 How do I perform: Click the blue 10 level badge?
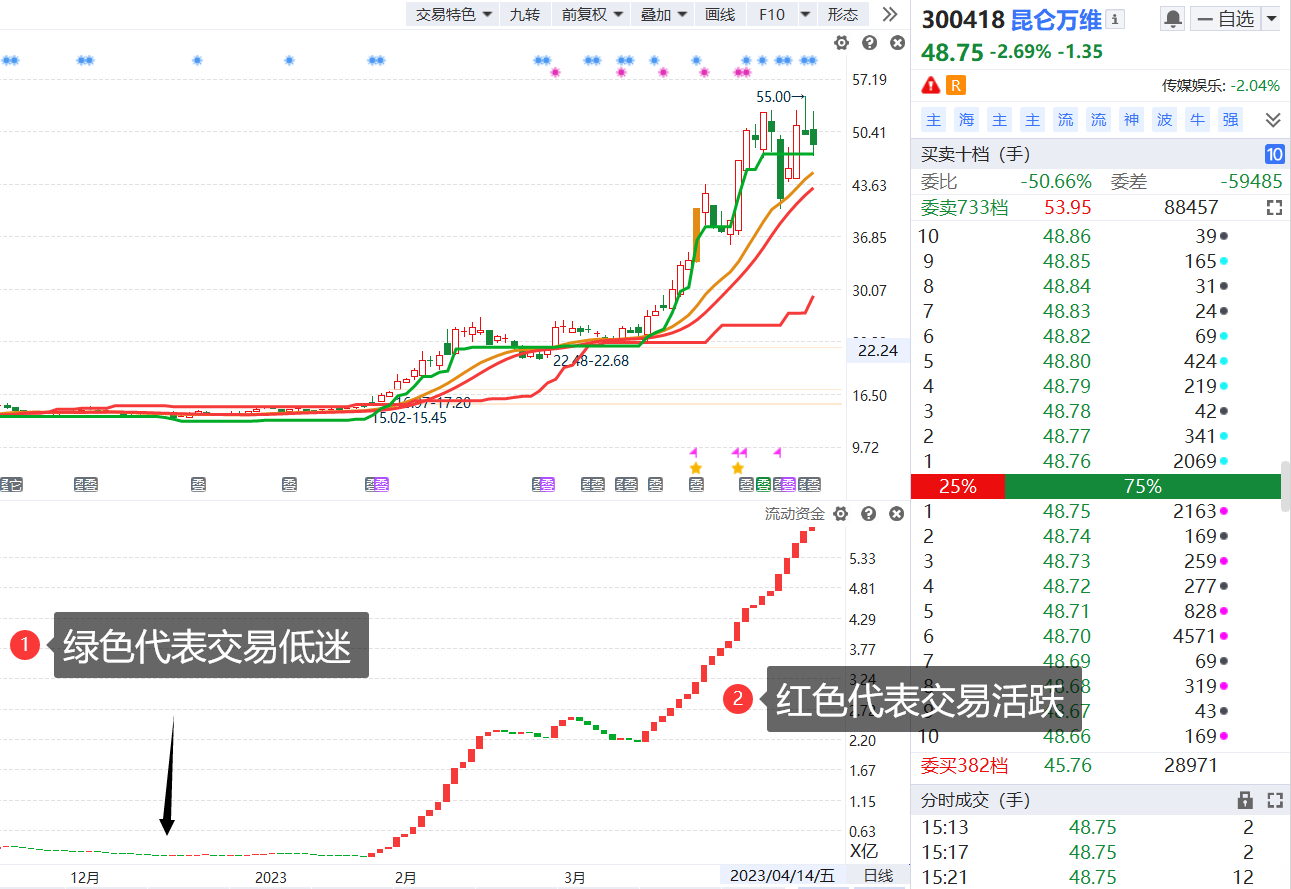(1275, 154)
